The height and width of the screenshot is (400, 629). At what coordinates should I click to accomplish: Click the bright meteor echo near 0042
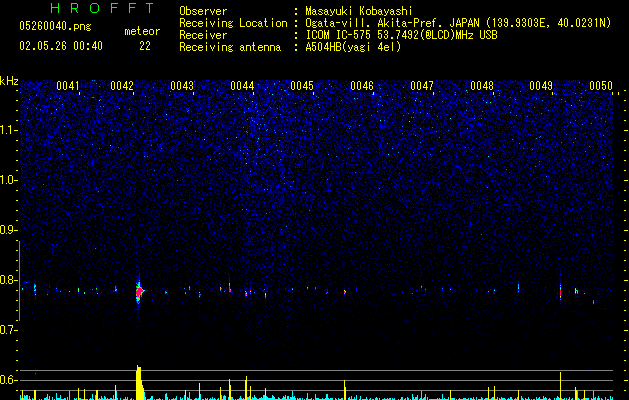pos(139,291)
